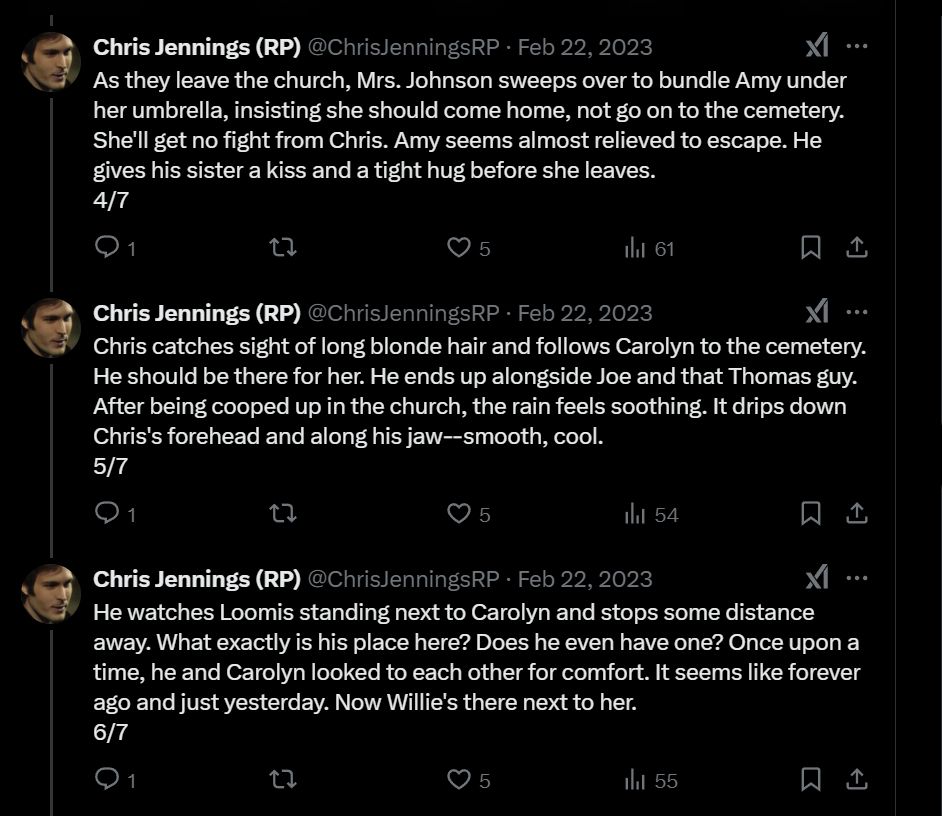This screenshot has height=816, width=942.
Task: Like the 4/7 tweet about Amy
Action: 458,248
